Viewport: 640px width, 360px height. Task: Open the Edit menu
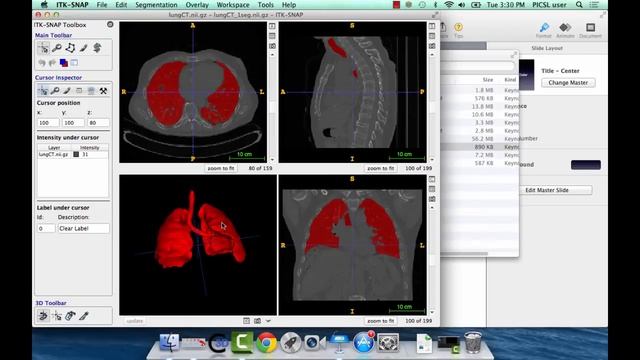pos(121,5)
